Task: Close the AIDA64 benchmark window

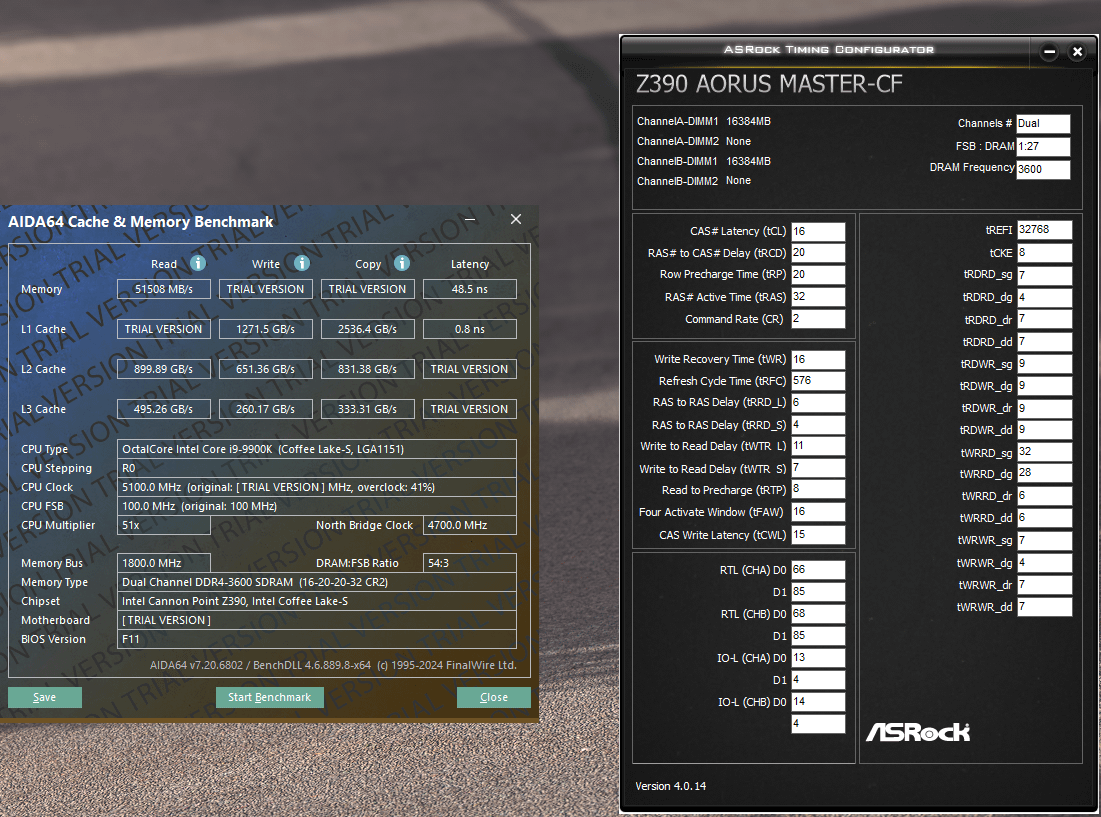Action: (x=516, y=219)
